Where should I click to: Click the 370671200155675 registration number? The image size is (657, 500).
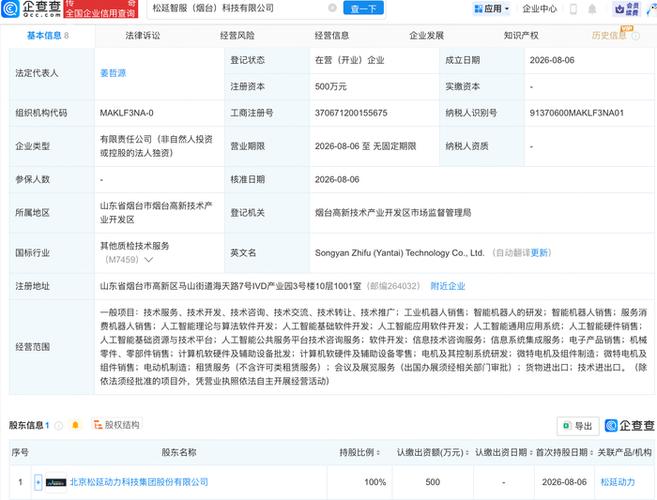pyautogui.click(x=351, y=113)
